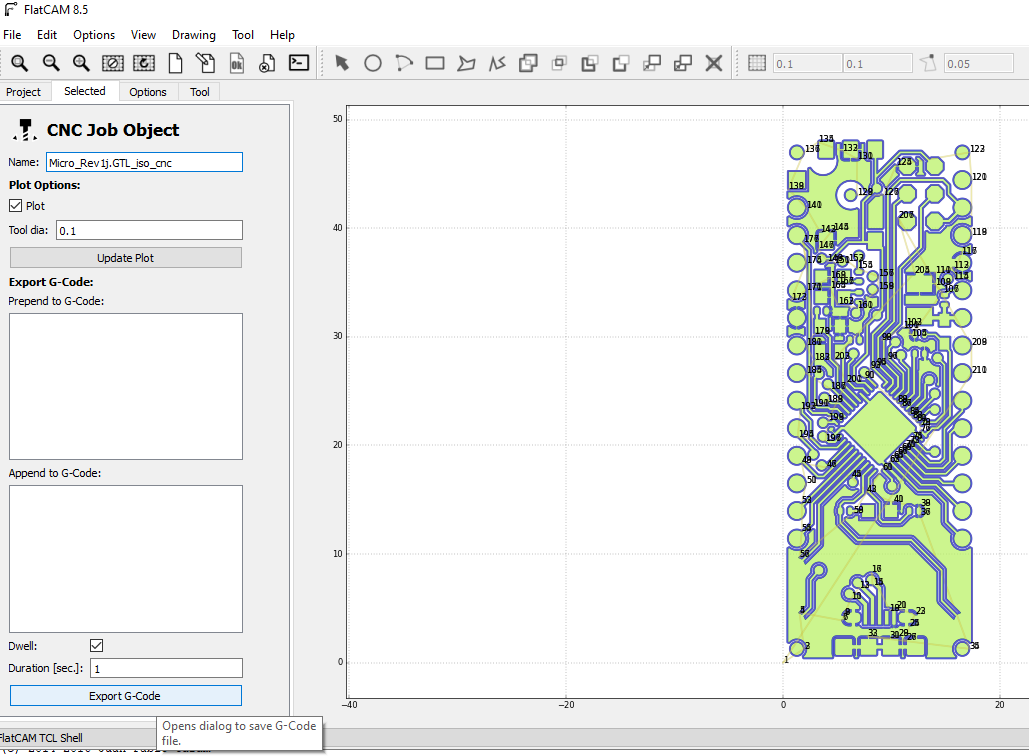Click the Move Objects icon

pos(652,63)
